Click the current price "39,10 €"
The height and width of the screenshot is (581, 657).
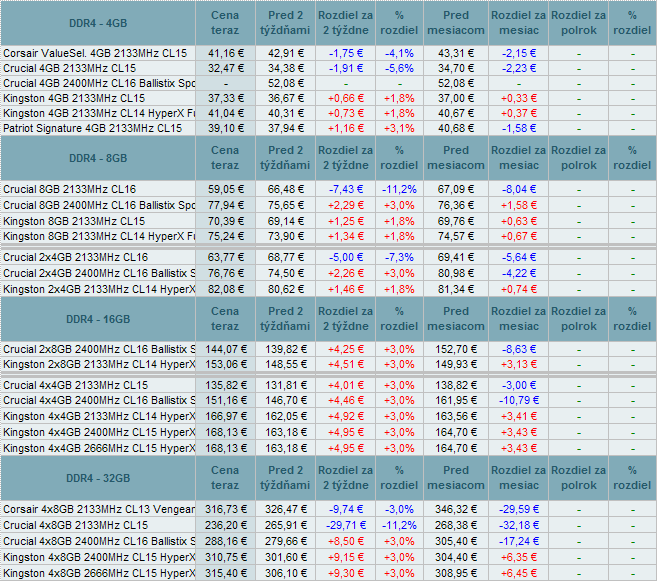(x=226, y=128)
